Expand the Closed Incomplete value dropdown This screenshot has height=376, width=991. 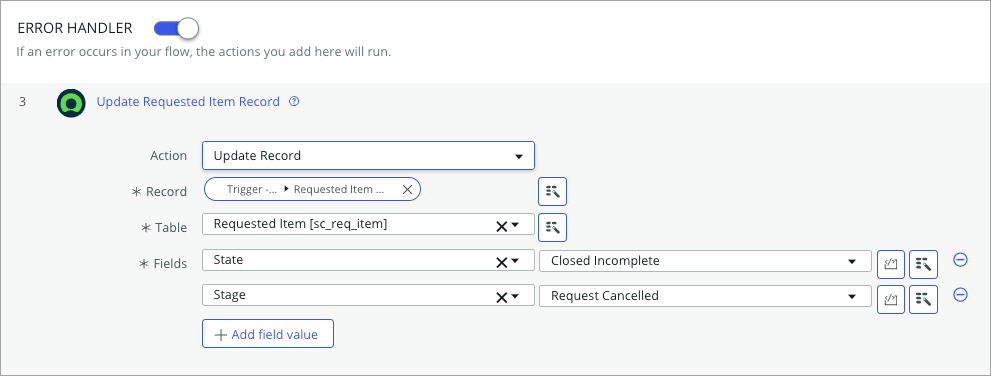click(705, 261)
